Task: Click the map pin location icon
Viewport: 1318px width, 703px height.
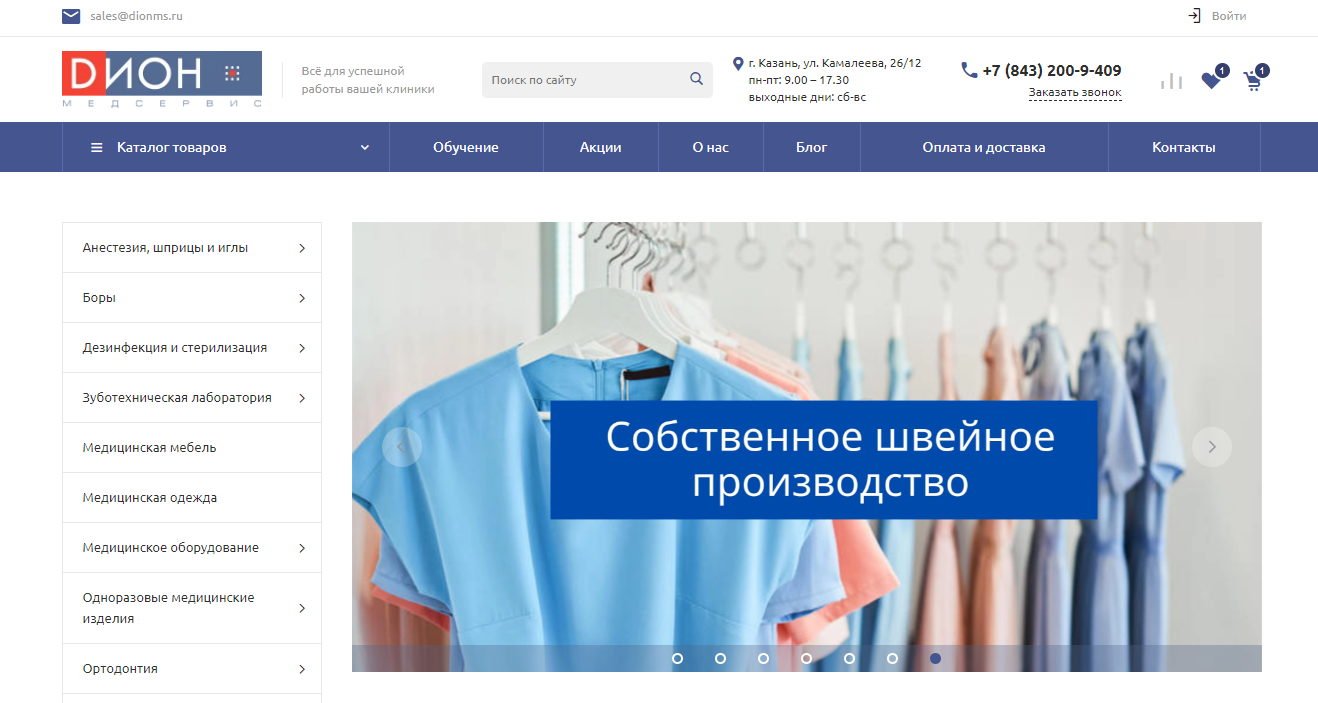Action: pos(738,63)
